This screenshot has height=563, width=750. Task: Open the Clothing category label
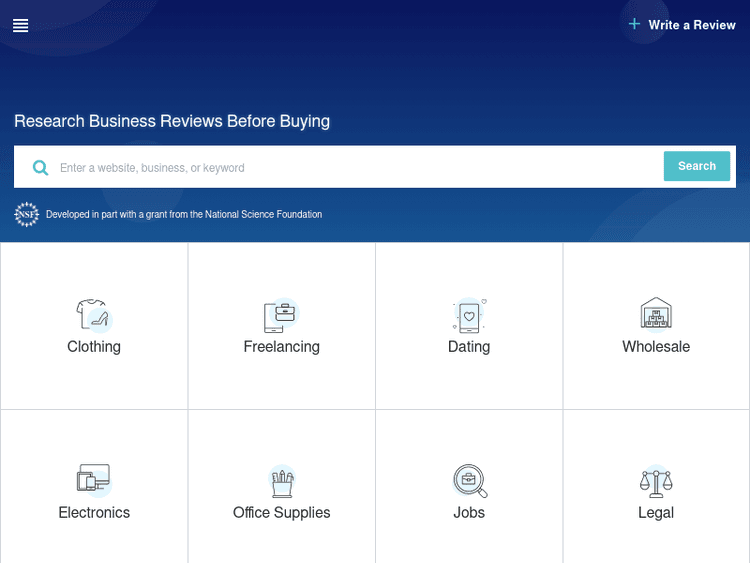point(94,347)
